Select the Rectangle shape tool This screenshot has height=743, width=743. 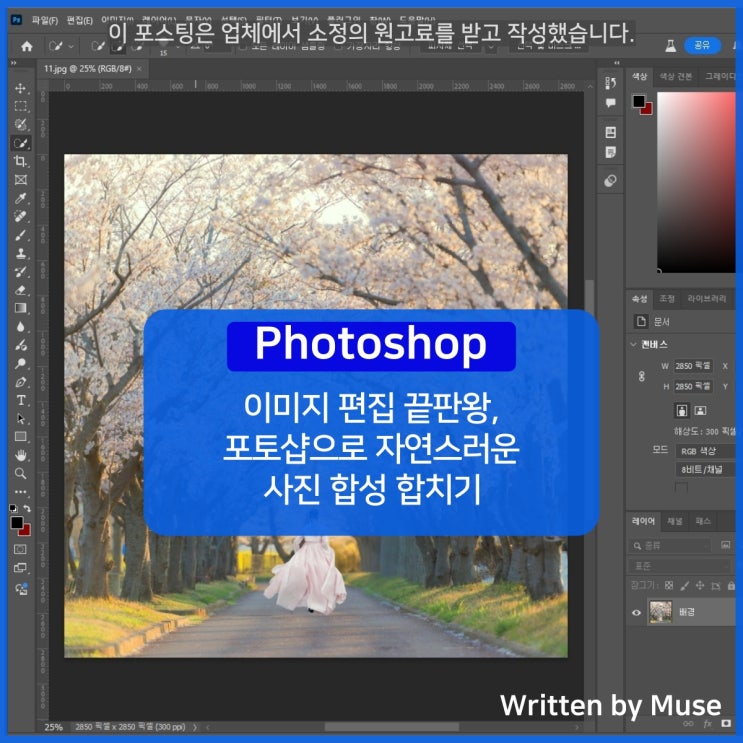[x=20, y=437]
